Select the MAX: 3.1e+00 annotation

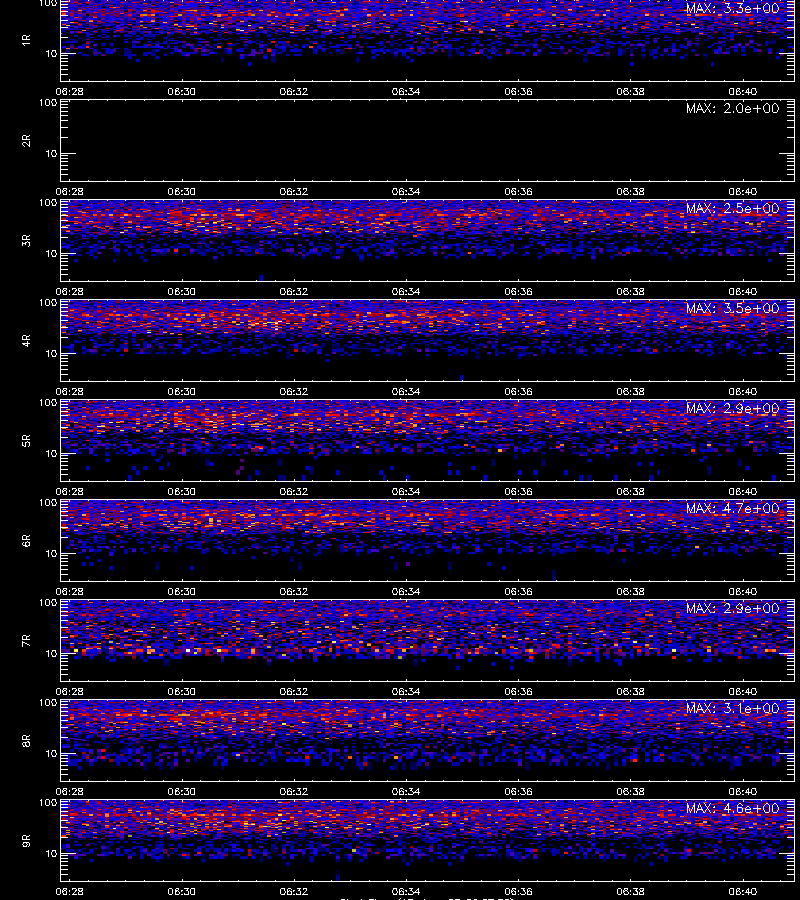tap(732, 708)
